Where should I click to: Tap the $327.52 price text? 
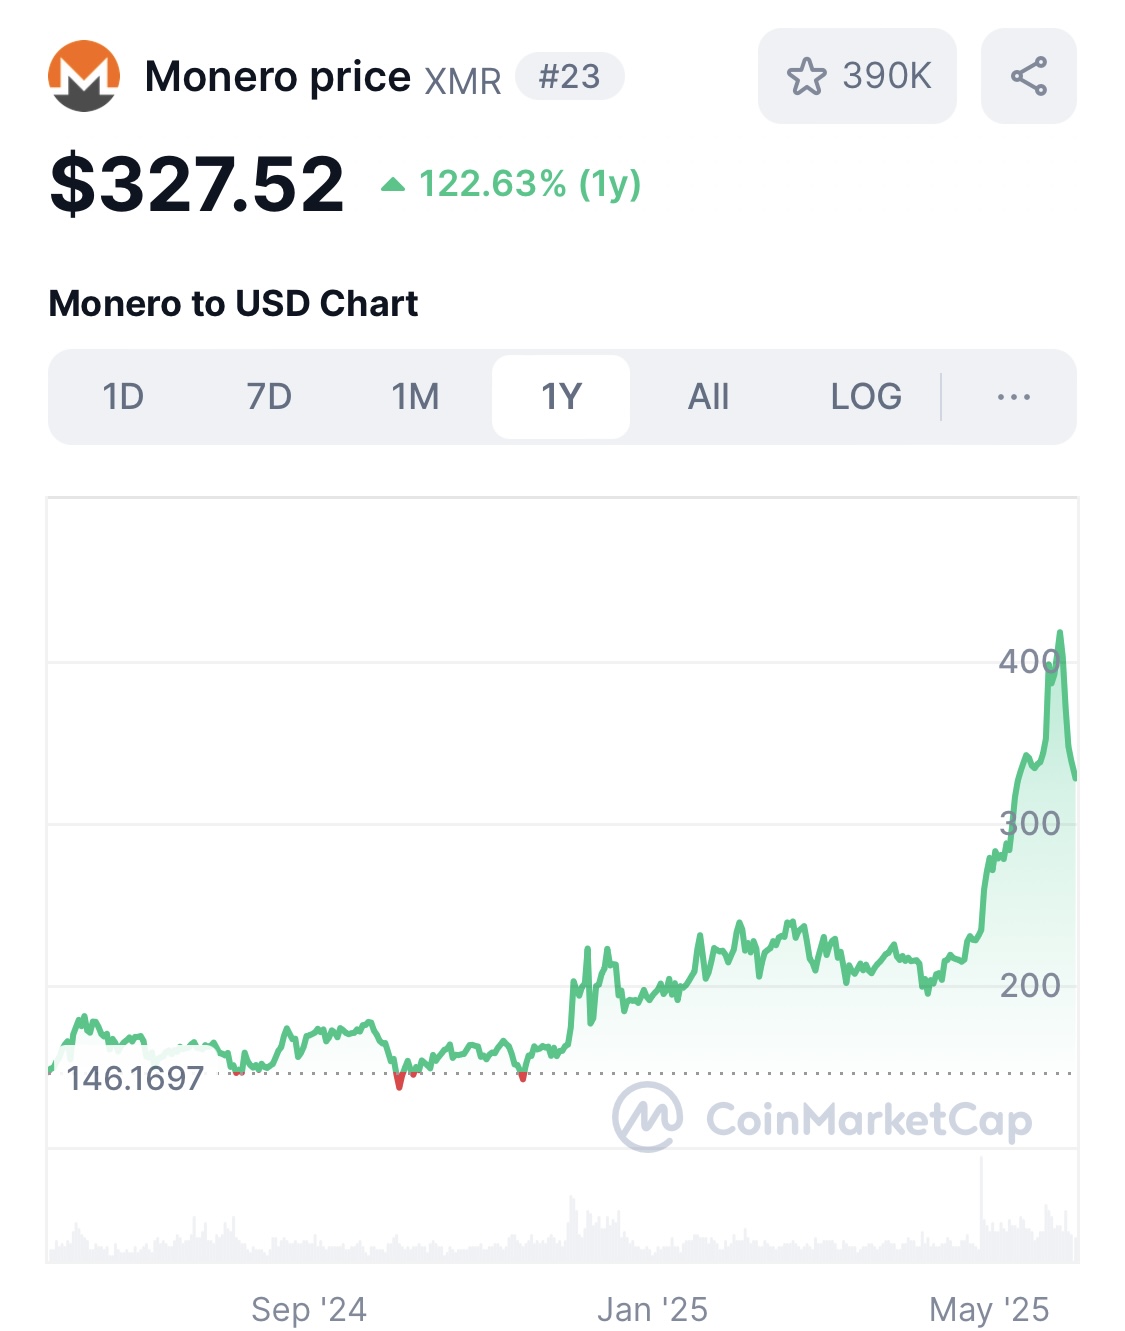pos(197,184)
